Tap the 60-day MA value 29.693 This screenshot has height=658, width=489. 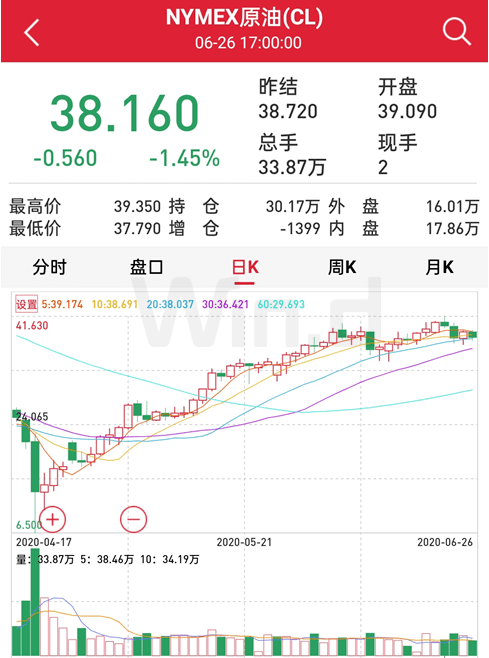pos(281,304)
